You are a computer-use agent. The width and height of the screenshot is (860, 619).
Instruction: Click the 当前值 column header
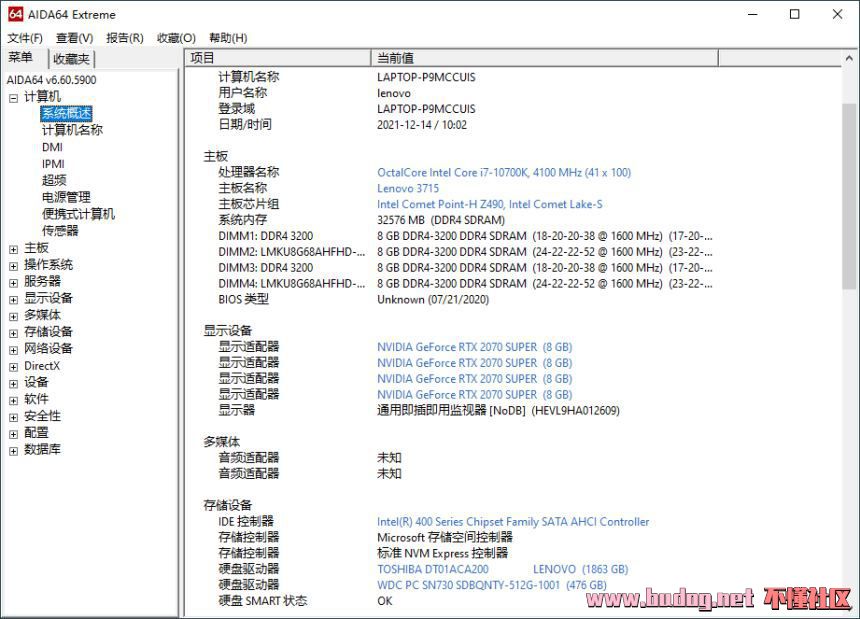pyautogui.click(x=545, y=58)
